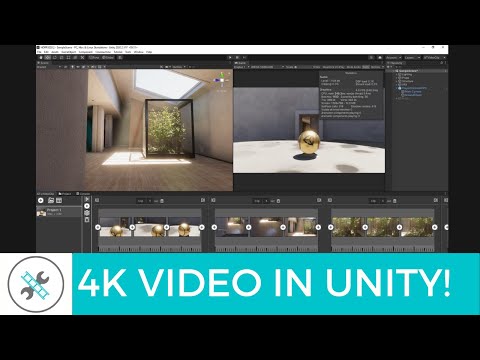The image size is (480, 360).
Task: Open the Game view Gizmos dropdown
Action: (x=377, y=67)
